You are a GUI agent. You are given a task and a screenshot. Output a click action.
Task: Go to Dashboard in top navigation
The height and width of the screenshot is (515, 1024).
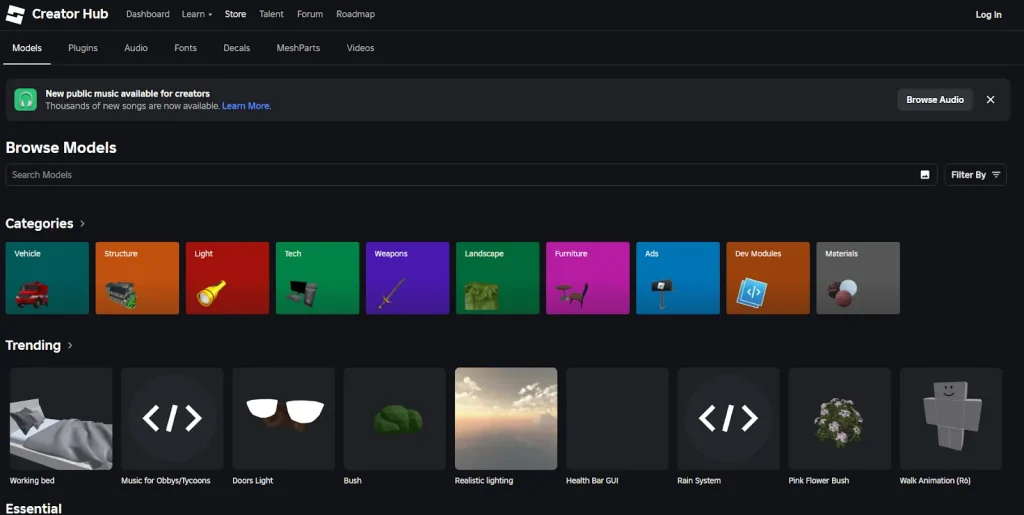(x=148, y=14)
